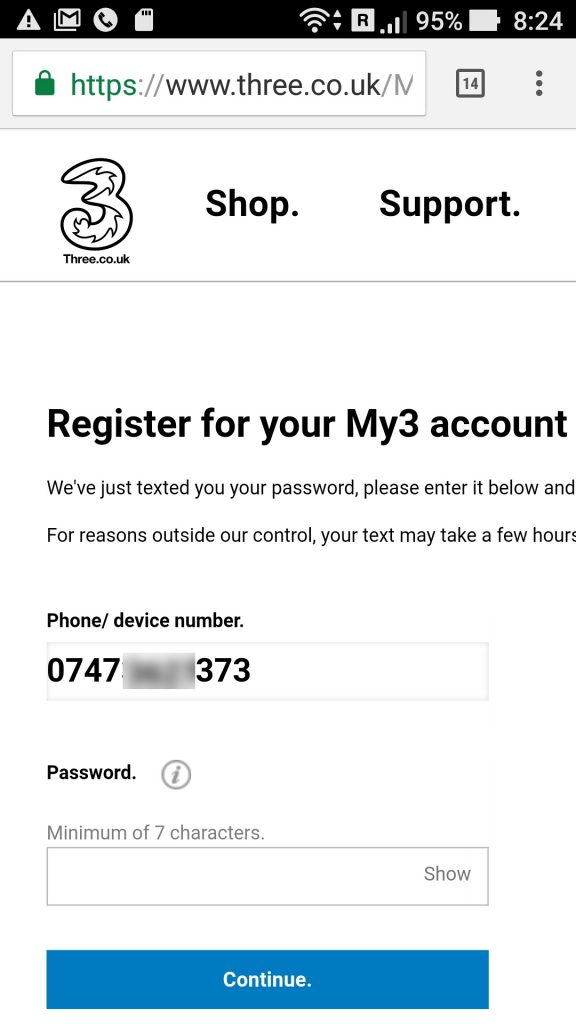Tap the Three.co.uk logo
Screen dimensions: 576x1024
tap(96, 210)
